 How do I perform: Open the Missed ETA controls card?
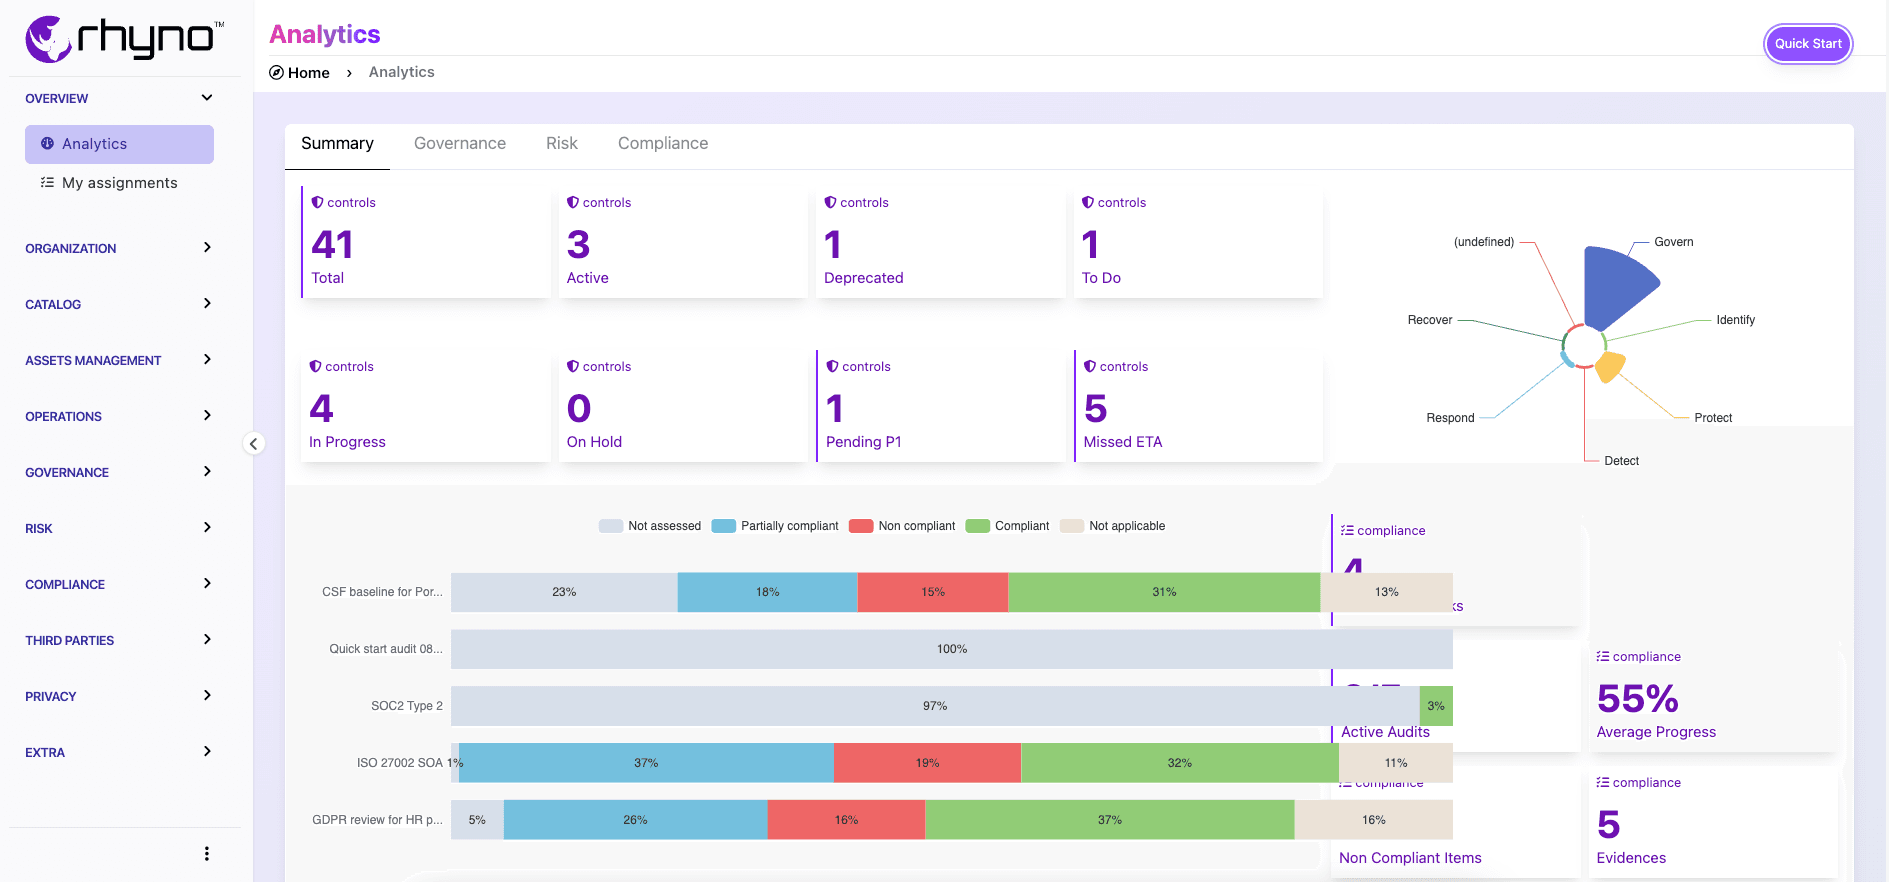(1198, 406)
